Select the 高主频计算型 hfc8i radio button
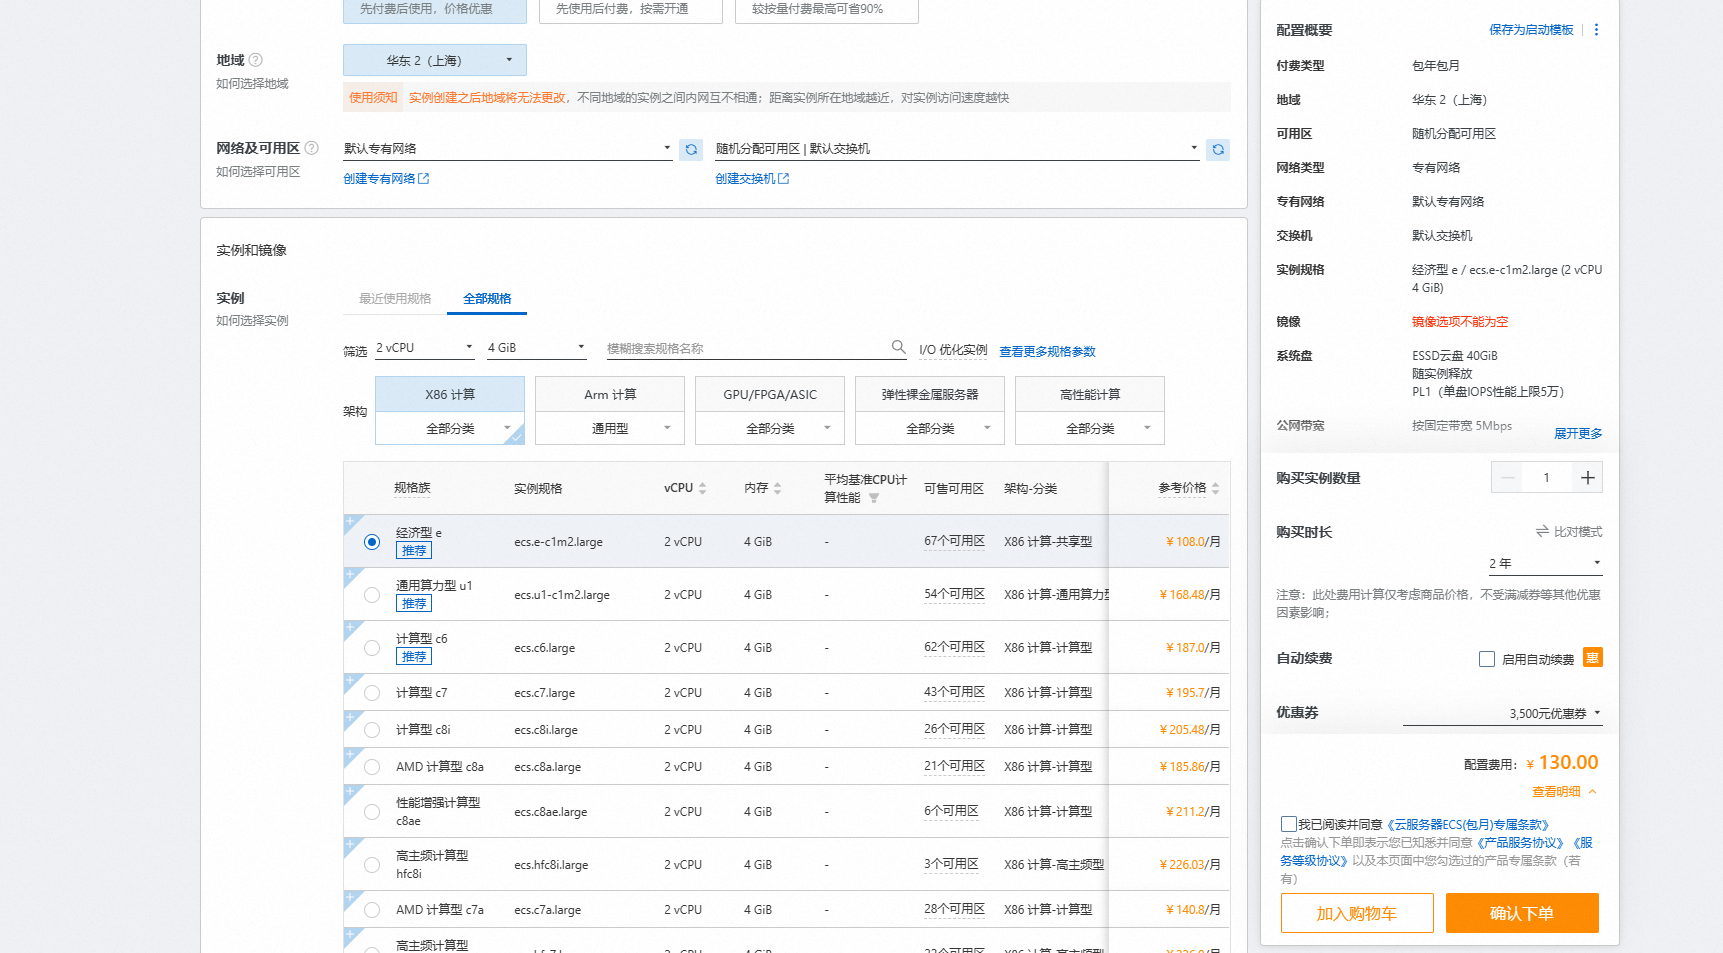 [x=372, y=865]
